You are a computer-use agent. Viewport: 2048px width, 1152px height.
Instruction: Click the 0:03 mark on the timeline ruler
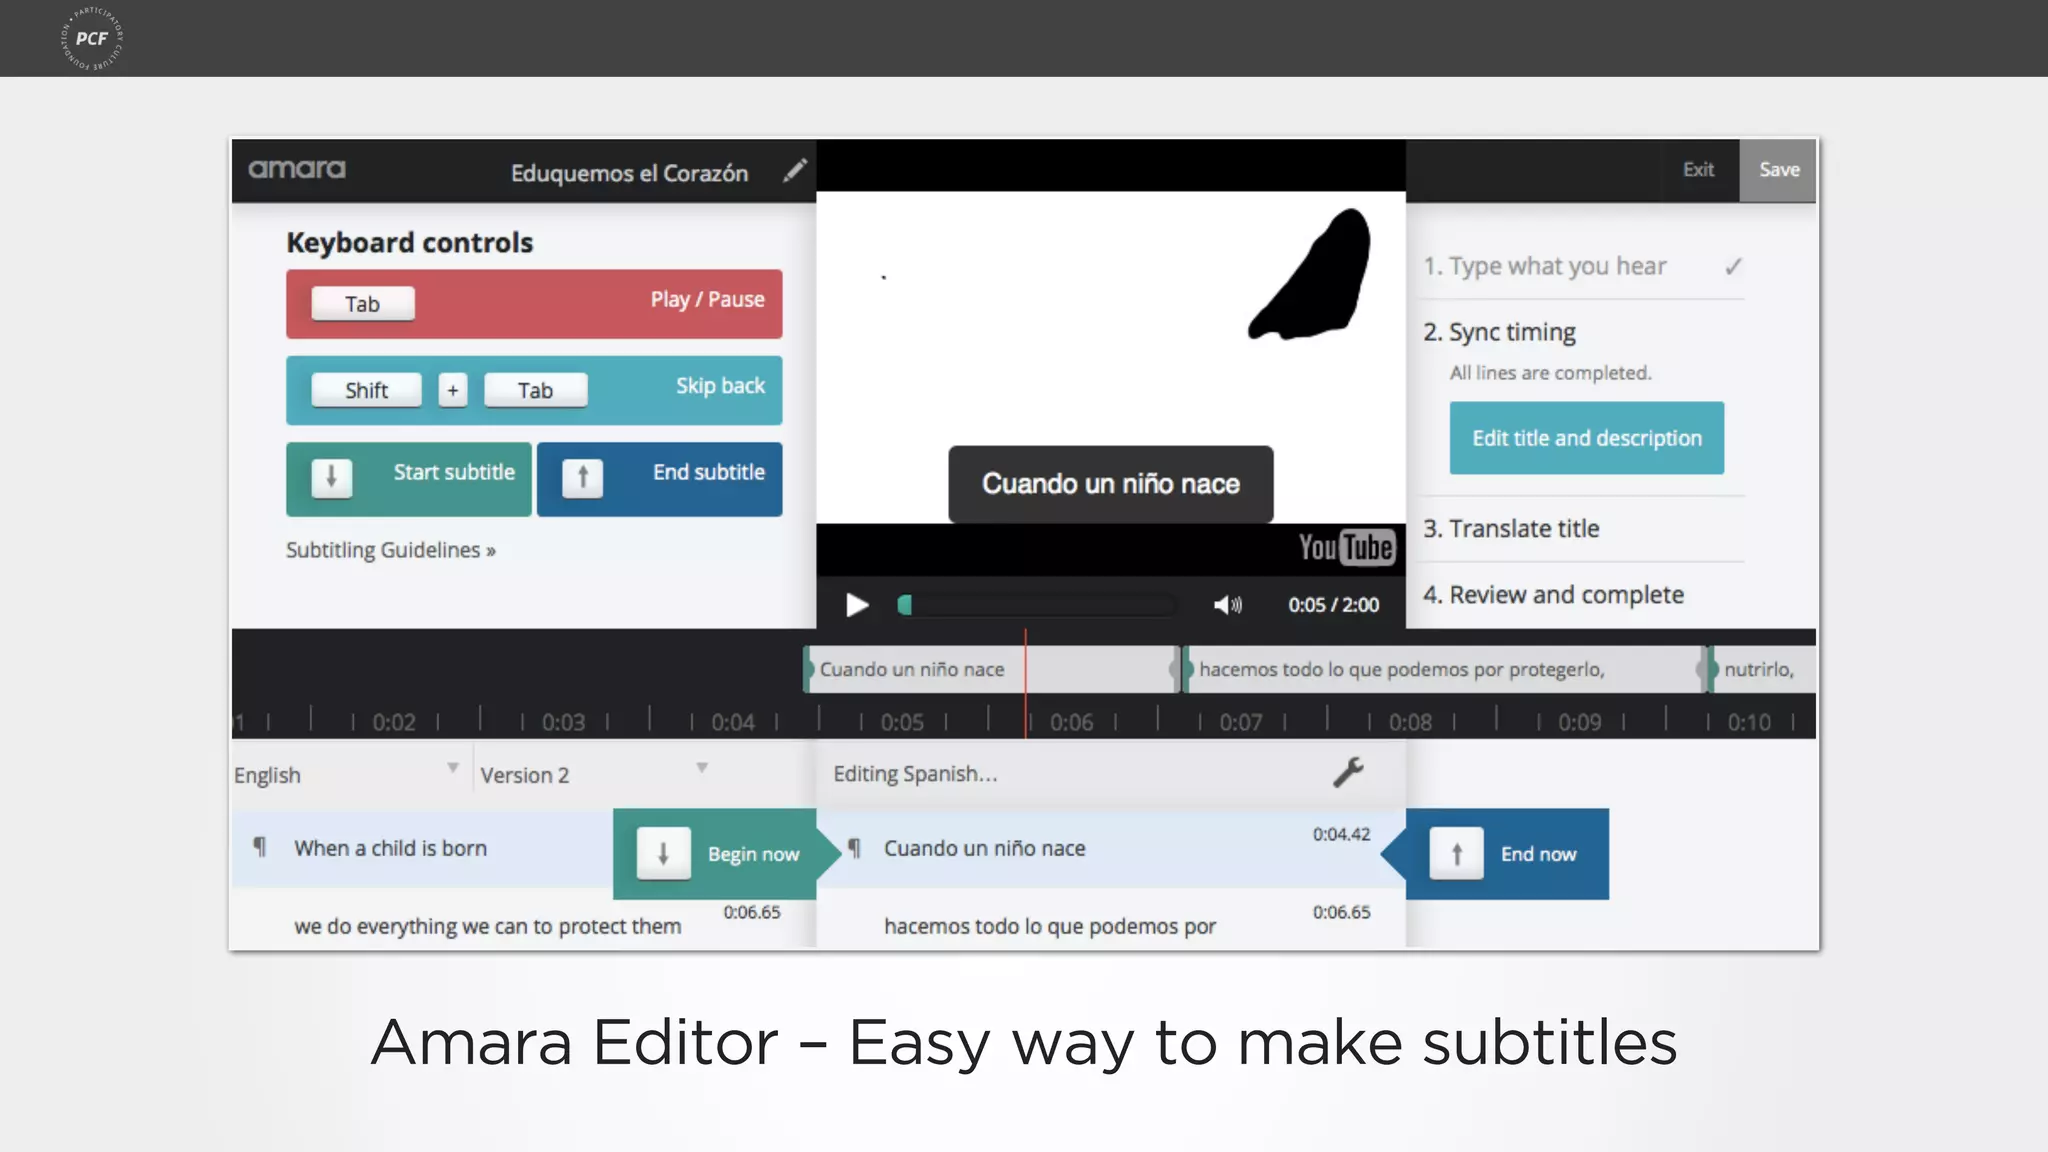(563, 722)
